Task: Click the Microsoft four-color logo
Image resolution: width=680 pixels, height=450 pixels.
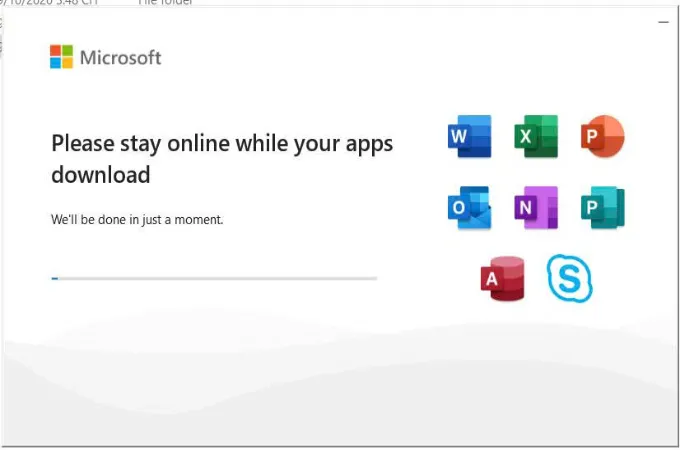Action: click(61, 57)
